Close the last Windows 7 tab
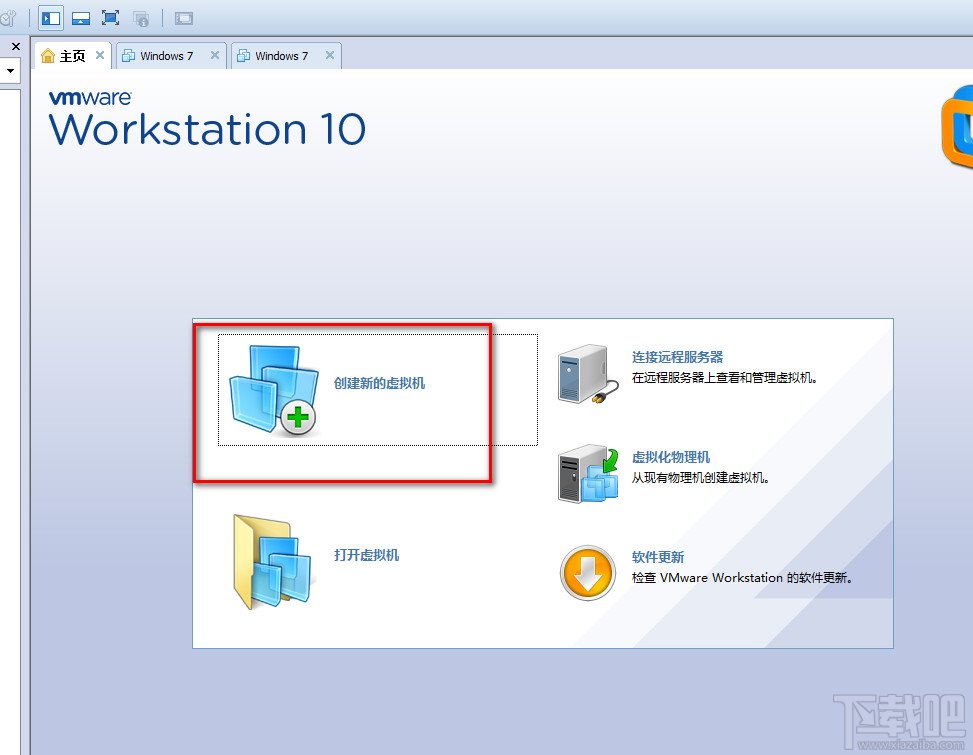This screenshot has height=755, width=973. pos(330,55)
